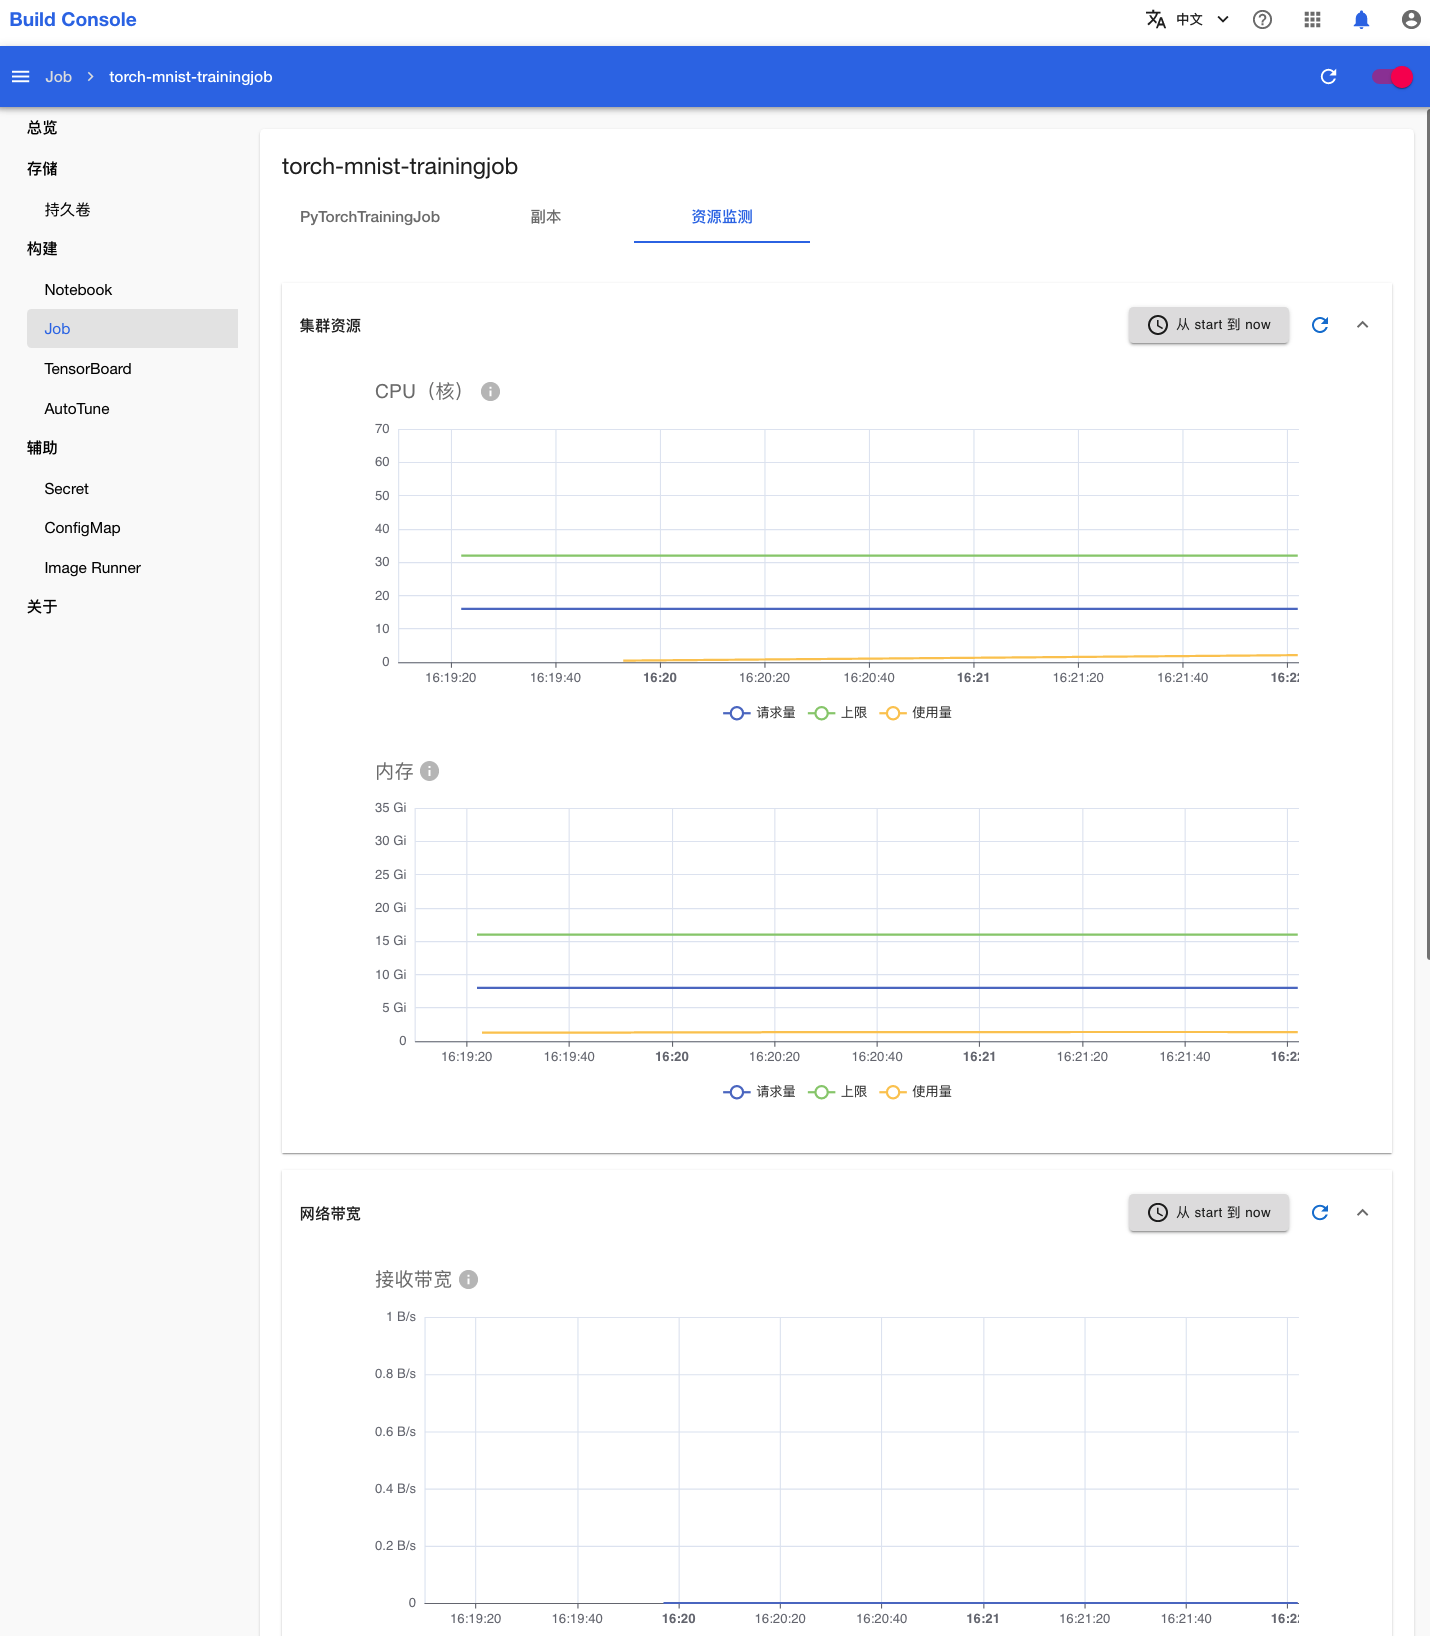Image resolution: width=1430 pixels, height=1636 pixels.
Task: Click the green 上限 line in CPU chart
Action: tap(879, 555)
